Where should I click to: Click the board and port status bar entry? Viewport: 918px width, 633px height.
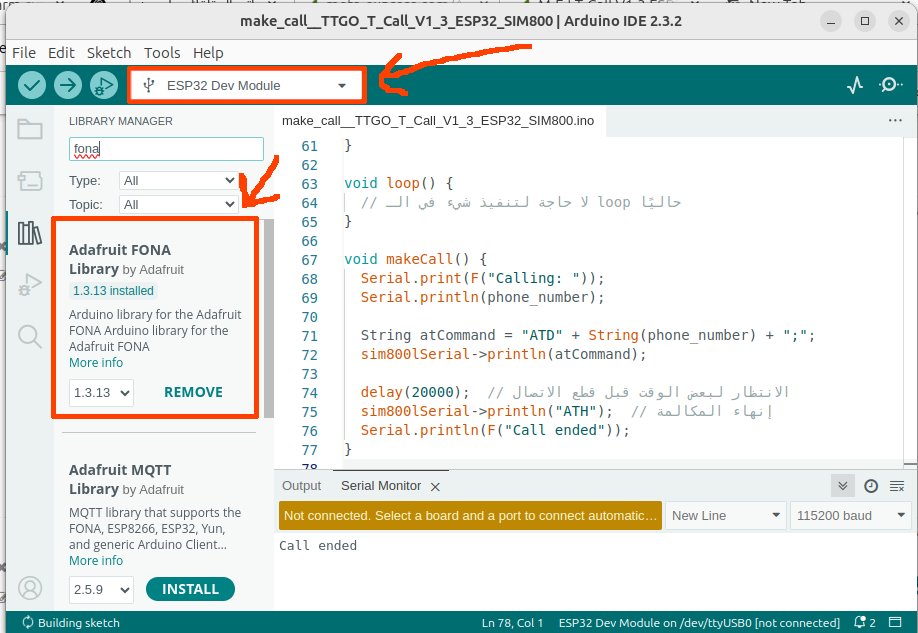pyautogui.click(x=699, y=623)
